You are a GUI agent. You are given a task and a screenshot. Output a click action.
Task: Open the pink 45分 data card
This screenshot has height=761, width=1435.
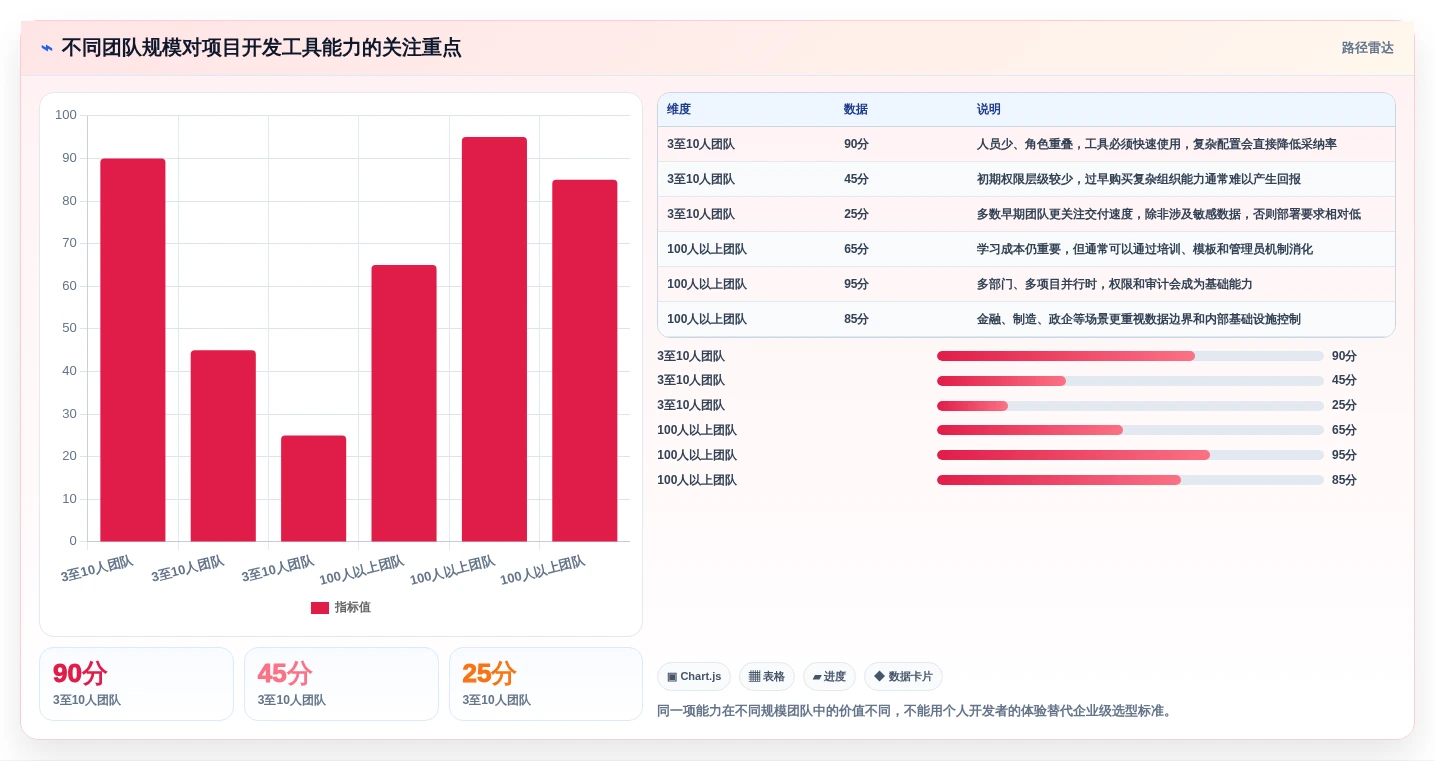pos(341,684)
